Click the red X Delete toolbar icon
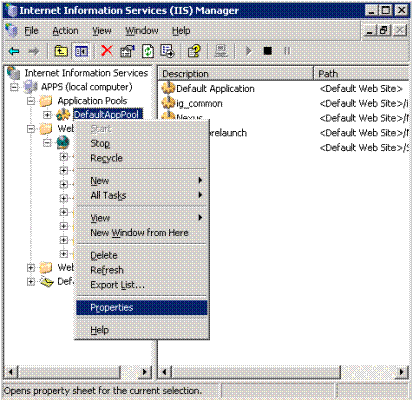 coord(107,51)
